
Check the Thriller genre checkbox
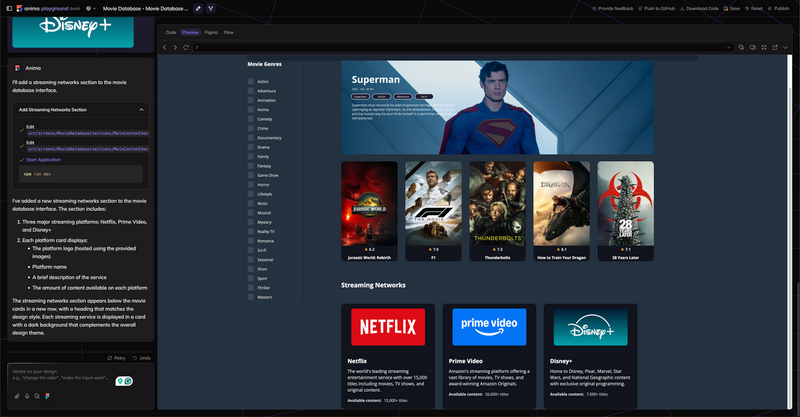(251, 287)
